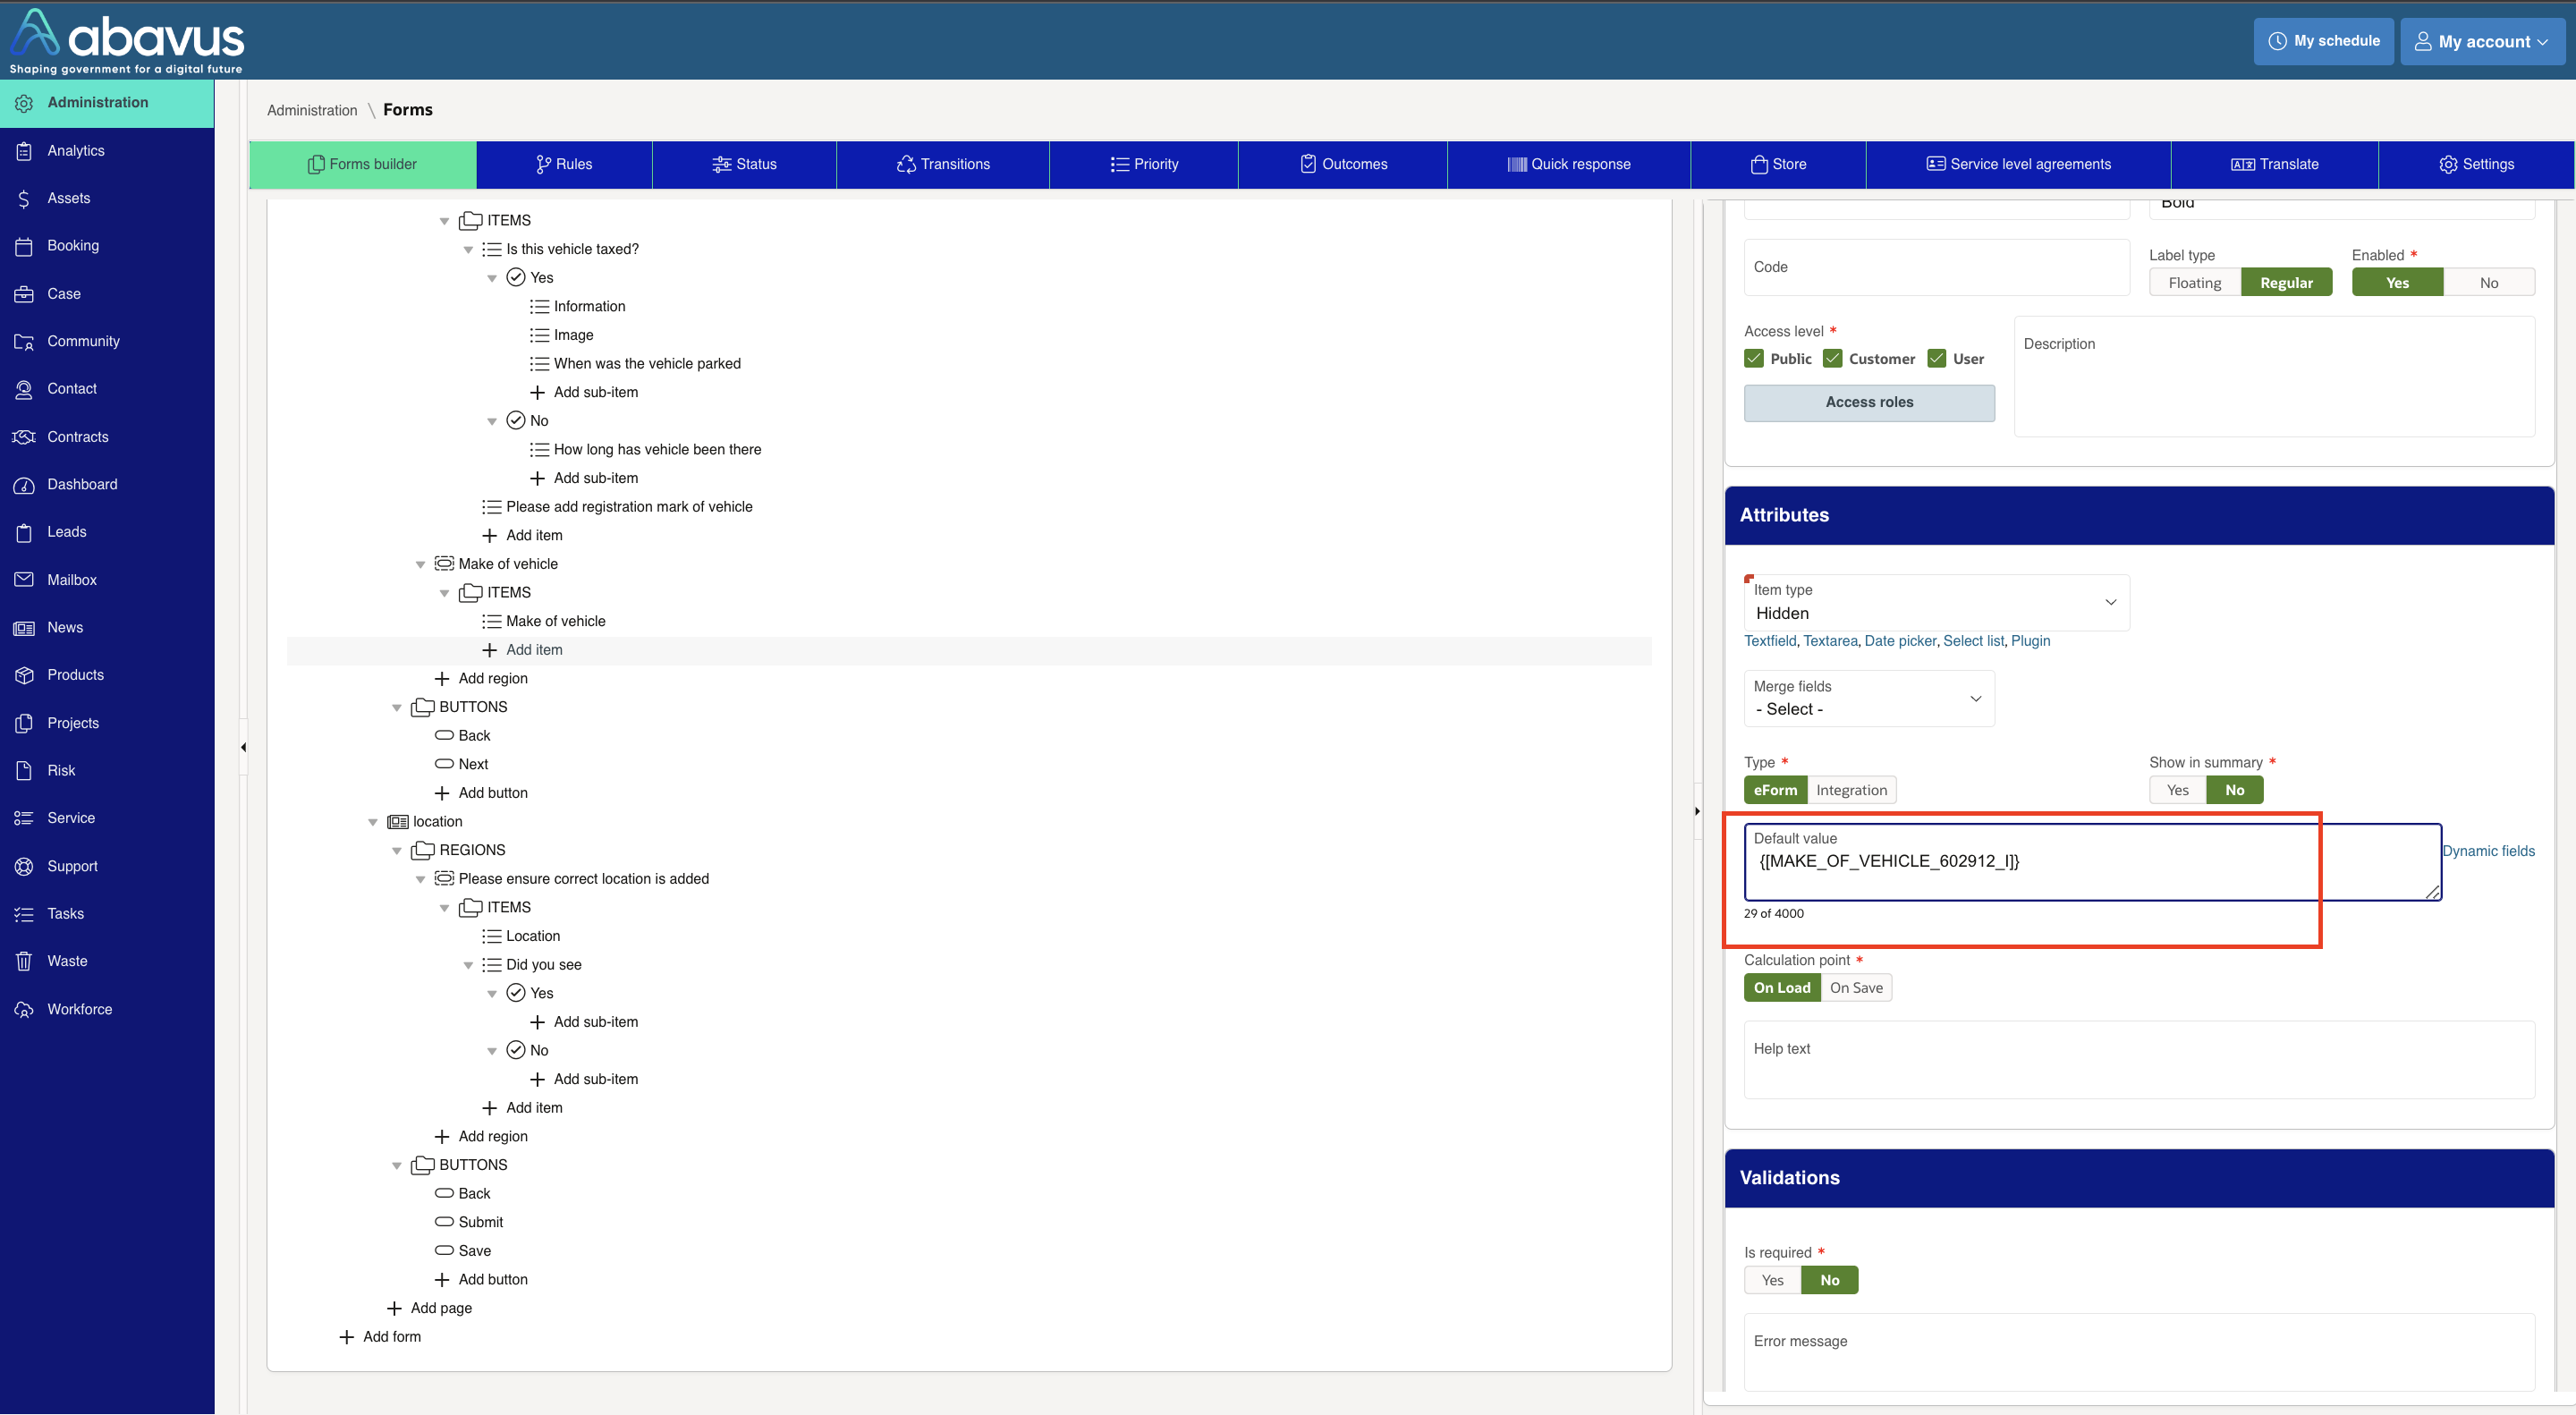Viewport: 2576px width, 1415px height.
Task: Toggle the User access level checkbox
Action: [1936, 359]
